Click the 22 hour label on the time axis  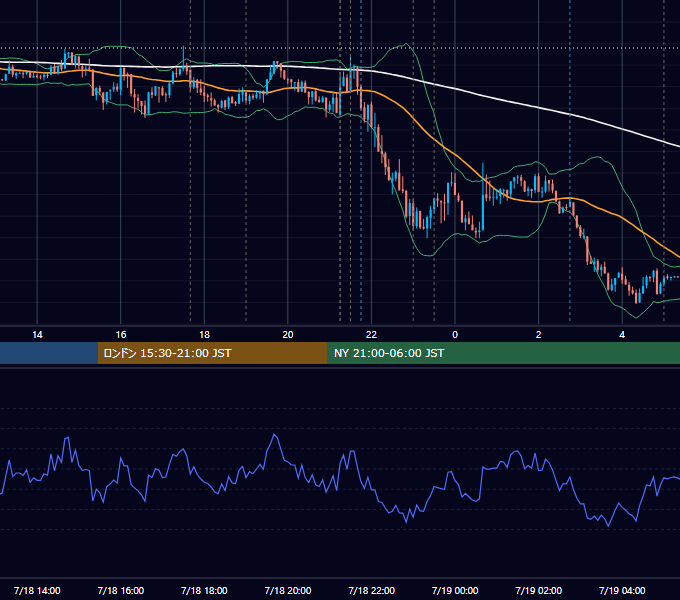371,335
